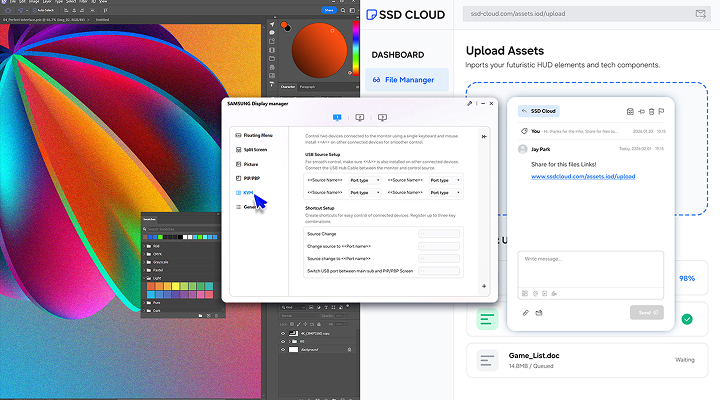Click mail icon in SSD Cloud address bar
The image size is (720, 400).
pos(700,14)
